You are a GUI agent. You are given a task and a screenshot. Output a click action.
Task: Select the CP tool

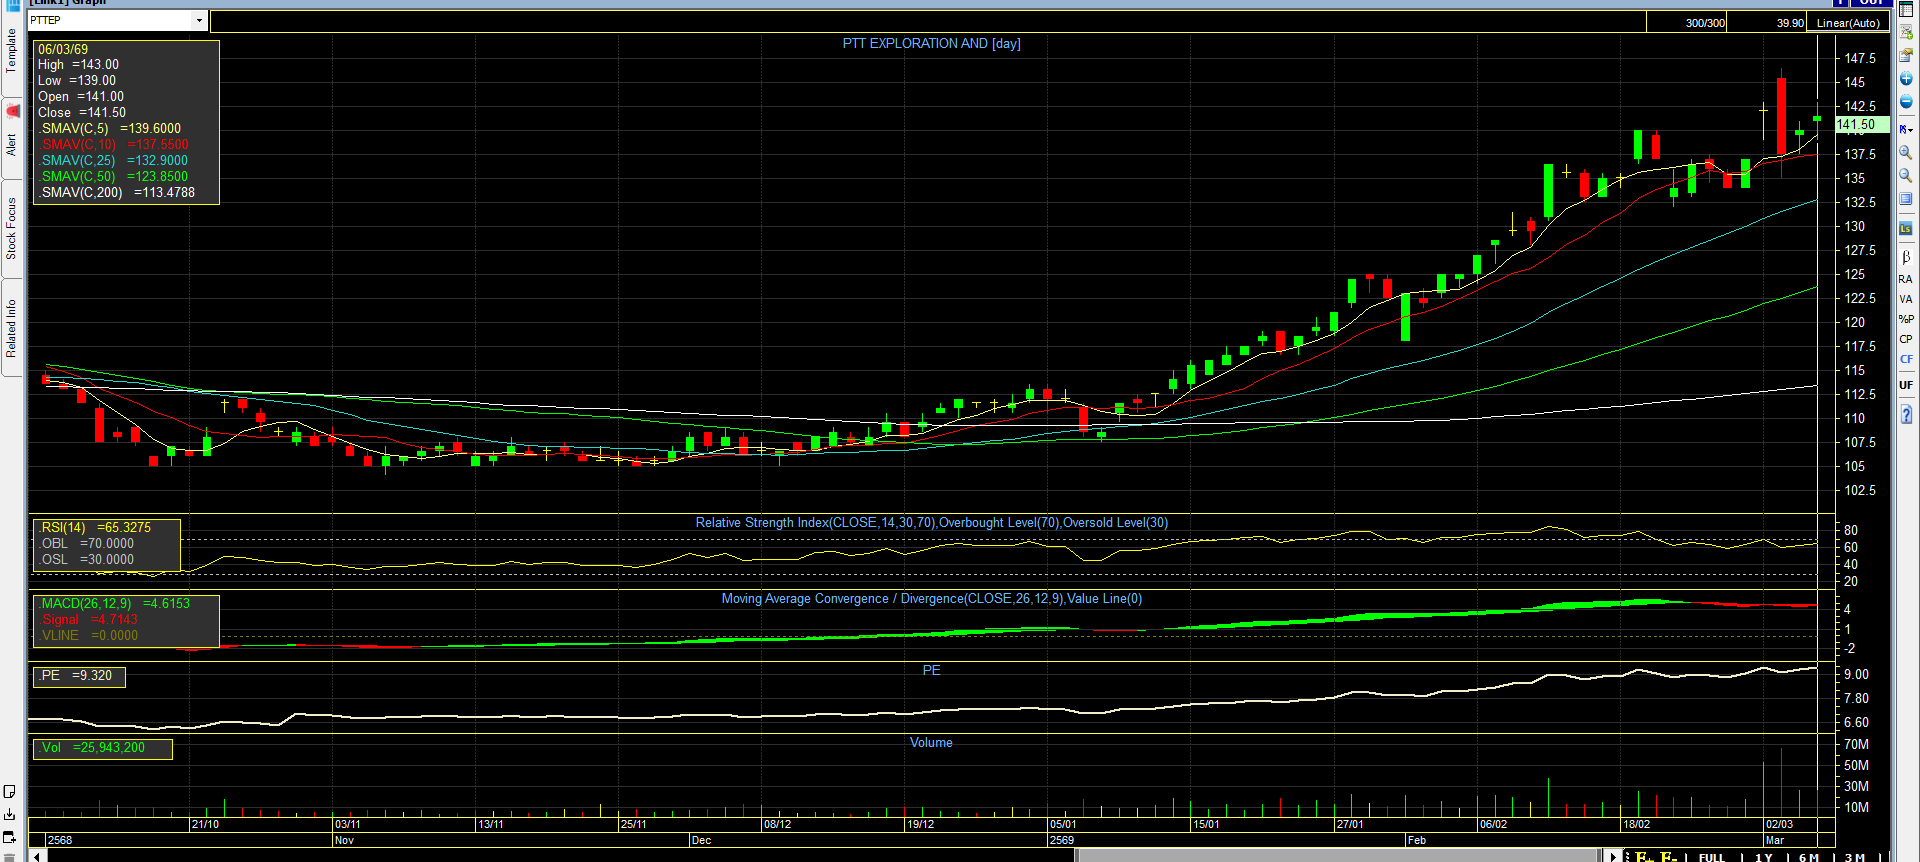point(1906,339)
